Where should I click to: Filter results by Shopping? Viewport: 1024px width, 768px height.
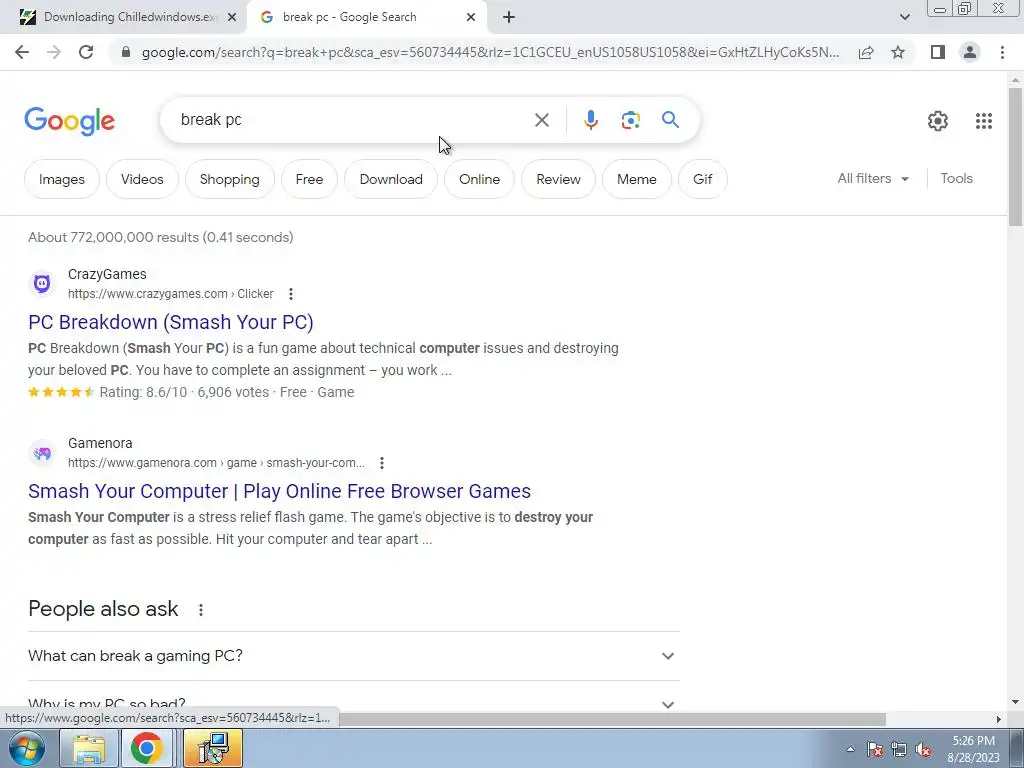click(x=229, y=179)
